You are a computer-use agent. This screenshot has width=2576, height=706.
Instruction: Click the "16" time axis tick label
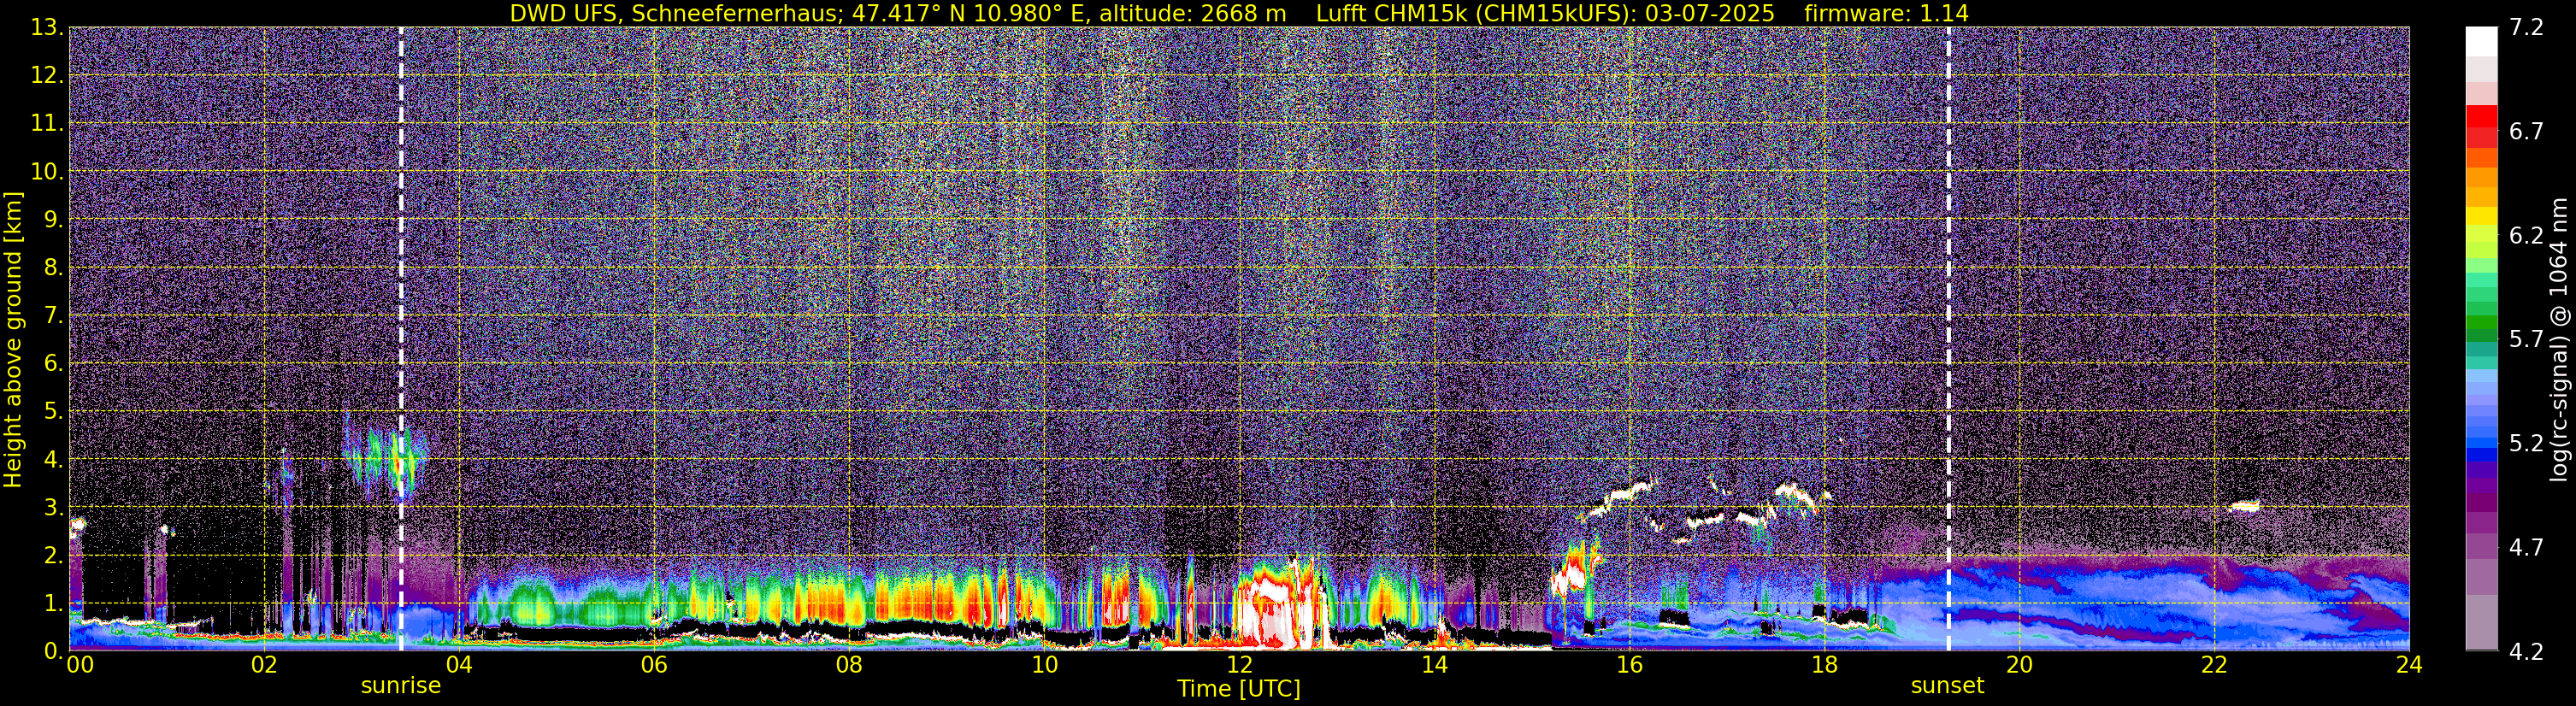(1629, 664)
